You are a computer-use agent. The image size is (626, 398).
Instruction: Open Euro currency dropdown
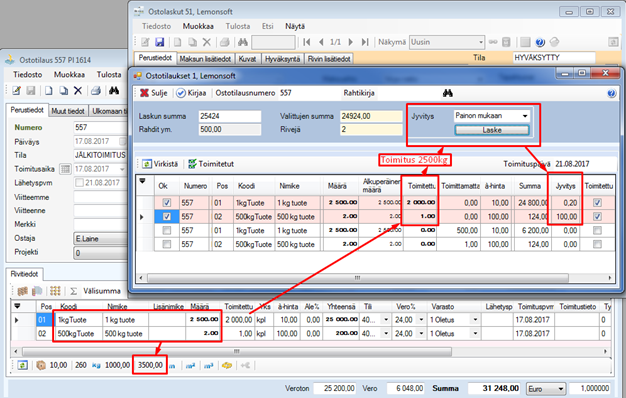561,388
